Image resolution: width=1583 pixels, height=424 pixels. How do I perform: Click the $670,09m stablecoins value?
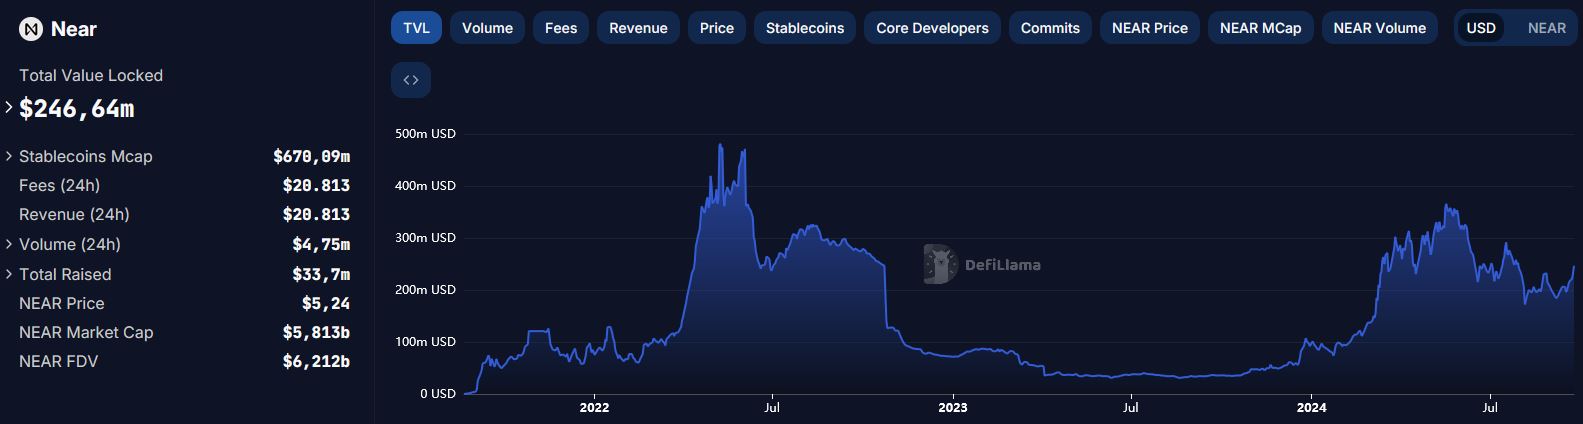tap(312, 156)
